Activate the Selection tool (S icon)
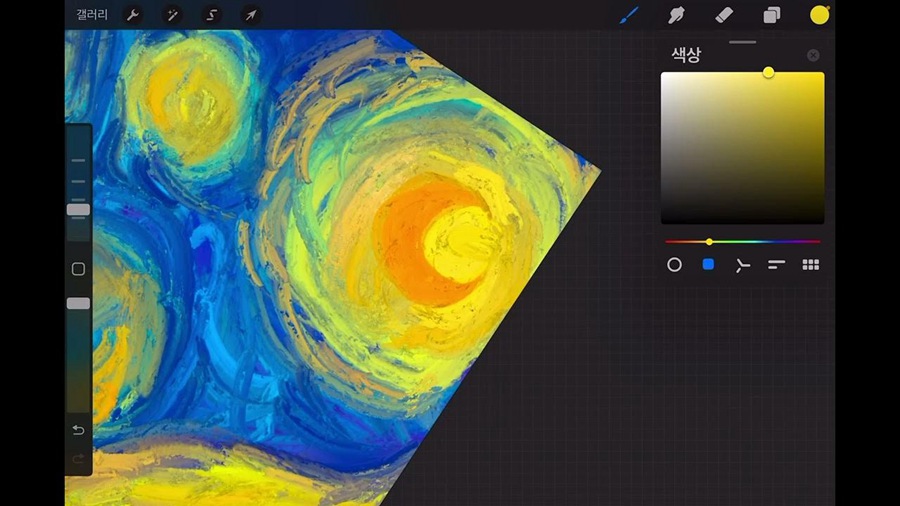This screenshot has width=900, height=506. (x=211, y=15)
